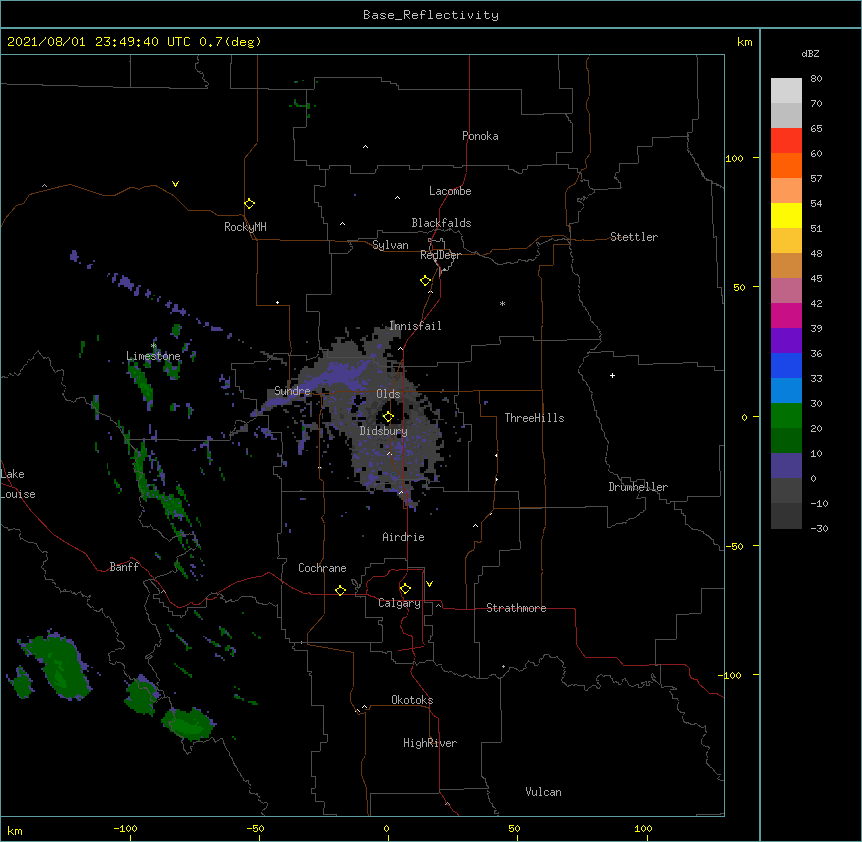Click the Innisfail city label
The width and height of the screenshot is (862, 842).
coord(415,326)
